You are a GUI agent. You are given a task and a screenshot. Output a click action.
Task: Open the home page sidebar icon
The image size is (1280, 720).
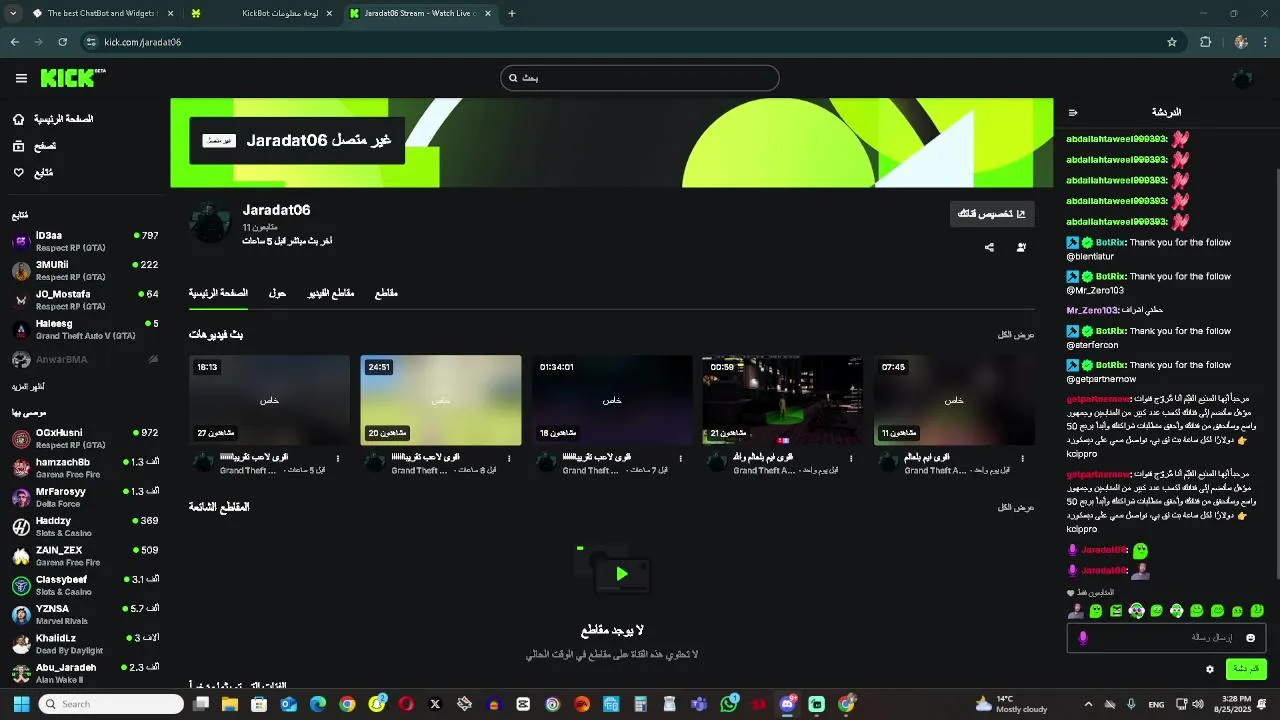(18, 119)
